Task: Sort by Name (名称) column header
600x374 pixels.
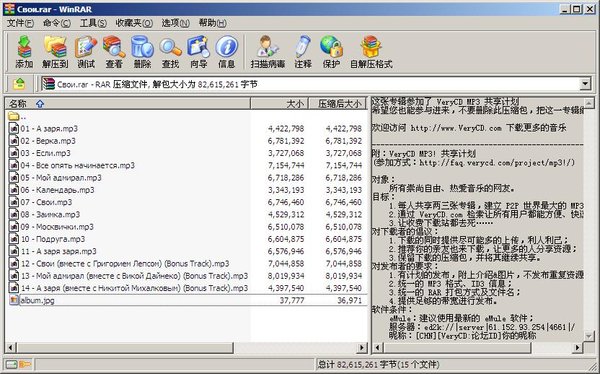Action: click(x=128, y=104)
